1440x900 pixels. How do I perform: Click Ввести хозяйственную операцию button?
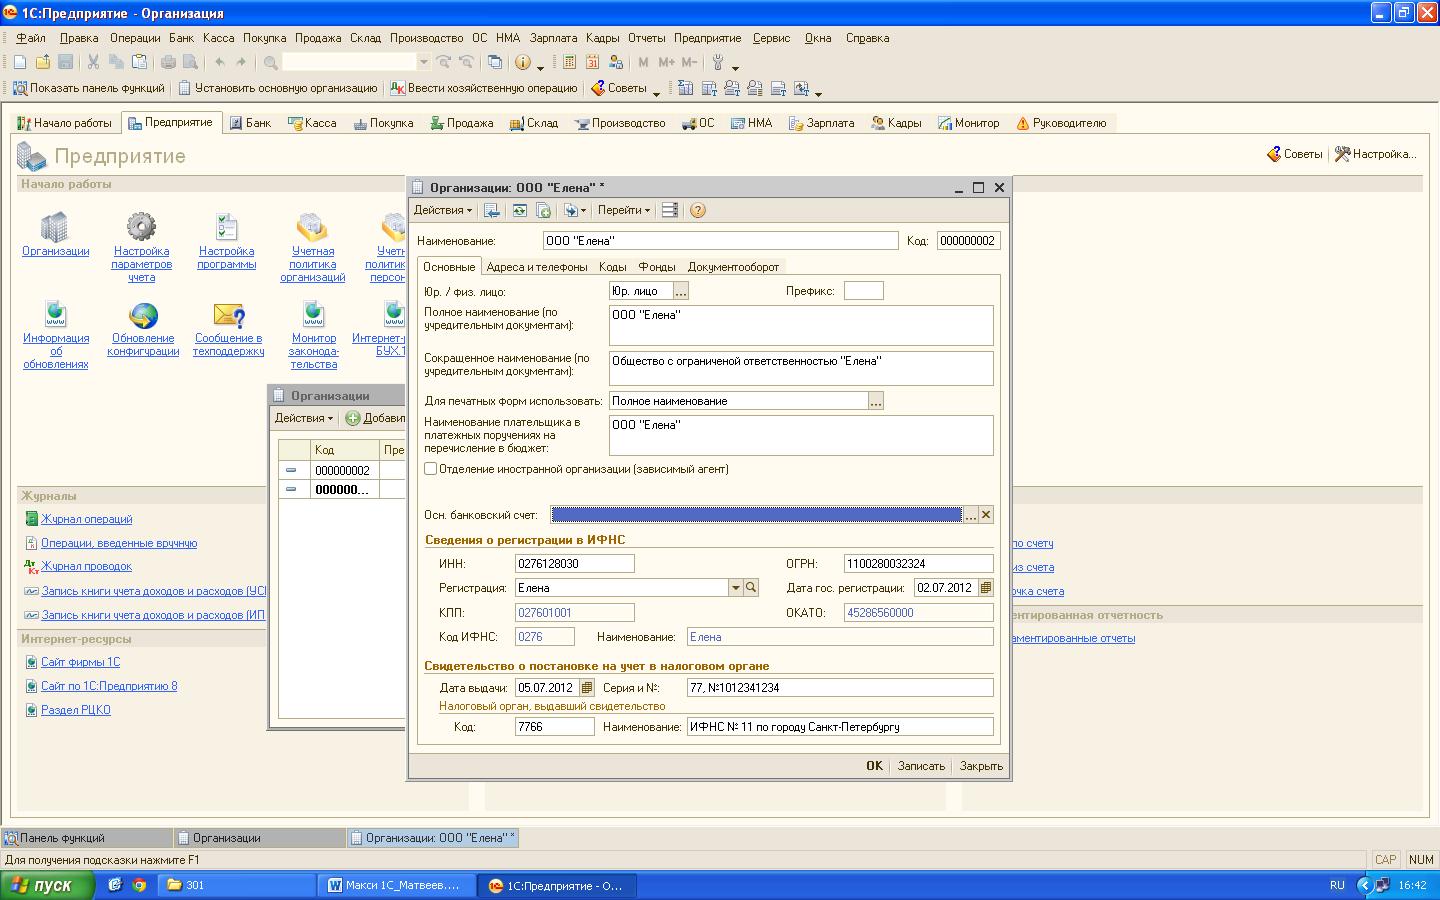click(484, 88)
